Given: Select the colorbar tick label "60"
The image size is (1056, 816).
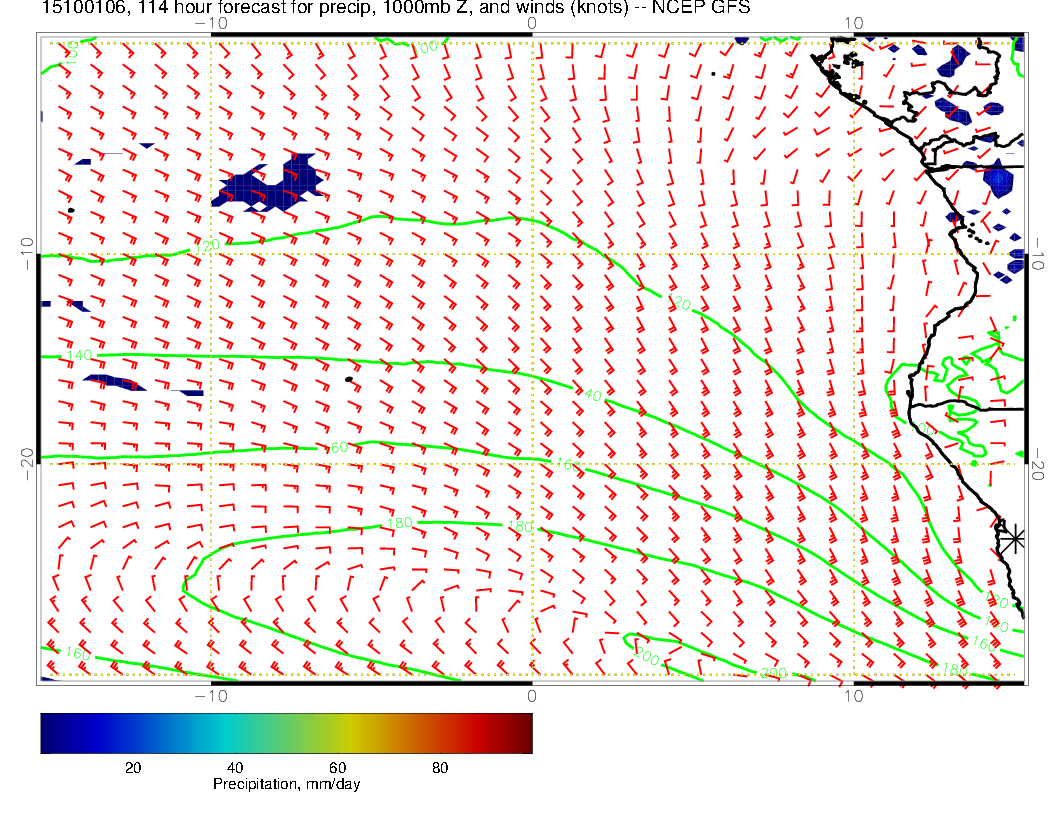Looking at the screenshot, I should point(337,768).
